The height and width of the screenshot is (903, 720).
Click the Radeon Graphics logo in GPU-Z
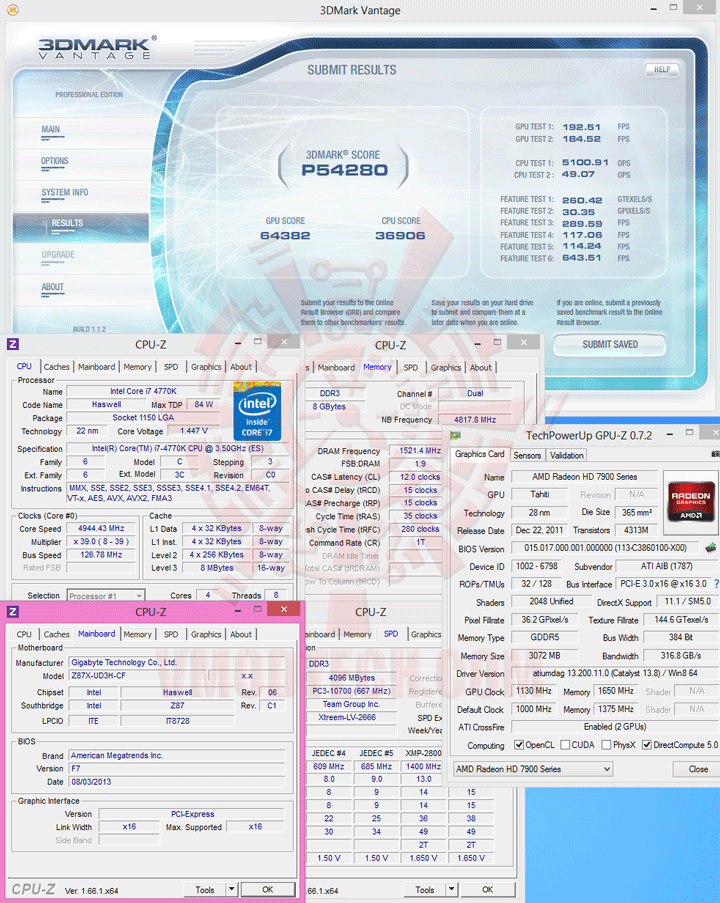pyautogui.click(x=691, y=503)
